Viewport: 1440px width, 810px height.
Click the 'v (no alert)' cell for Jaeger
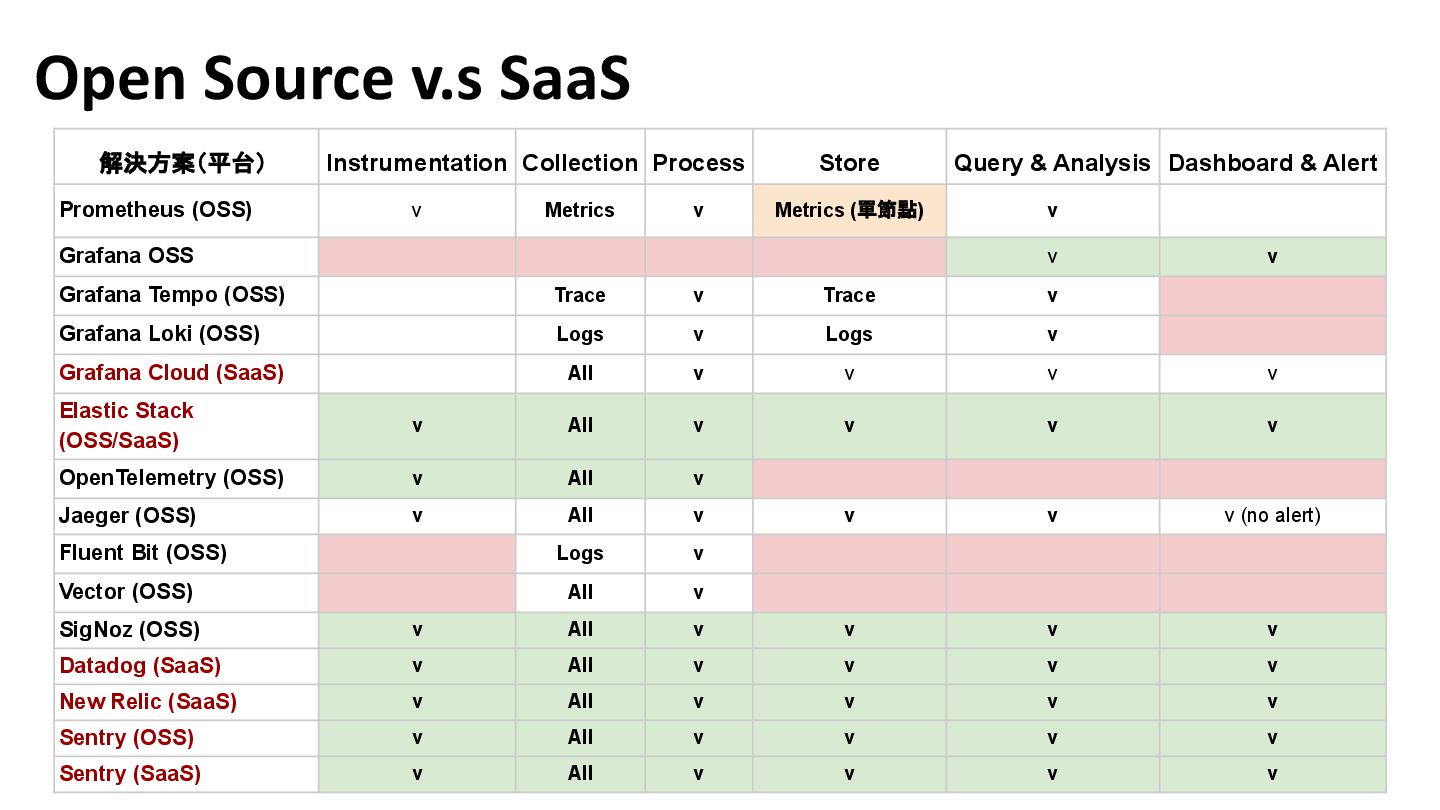1273,516
